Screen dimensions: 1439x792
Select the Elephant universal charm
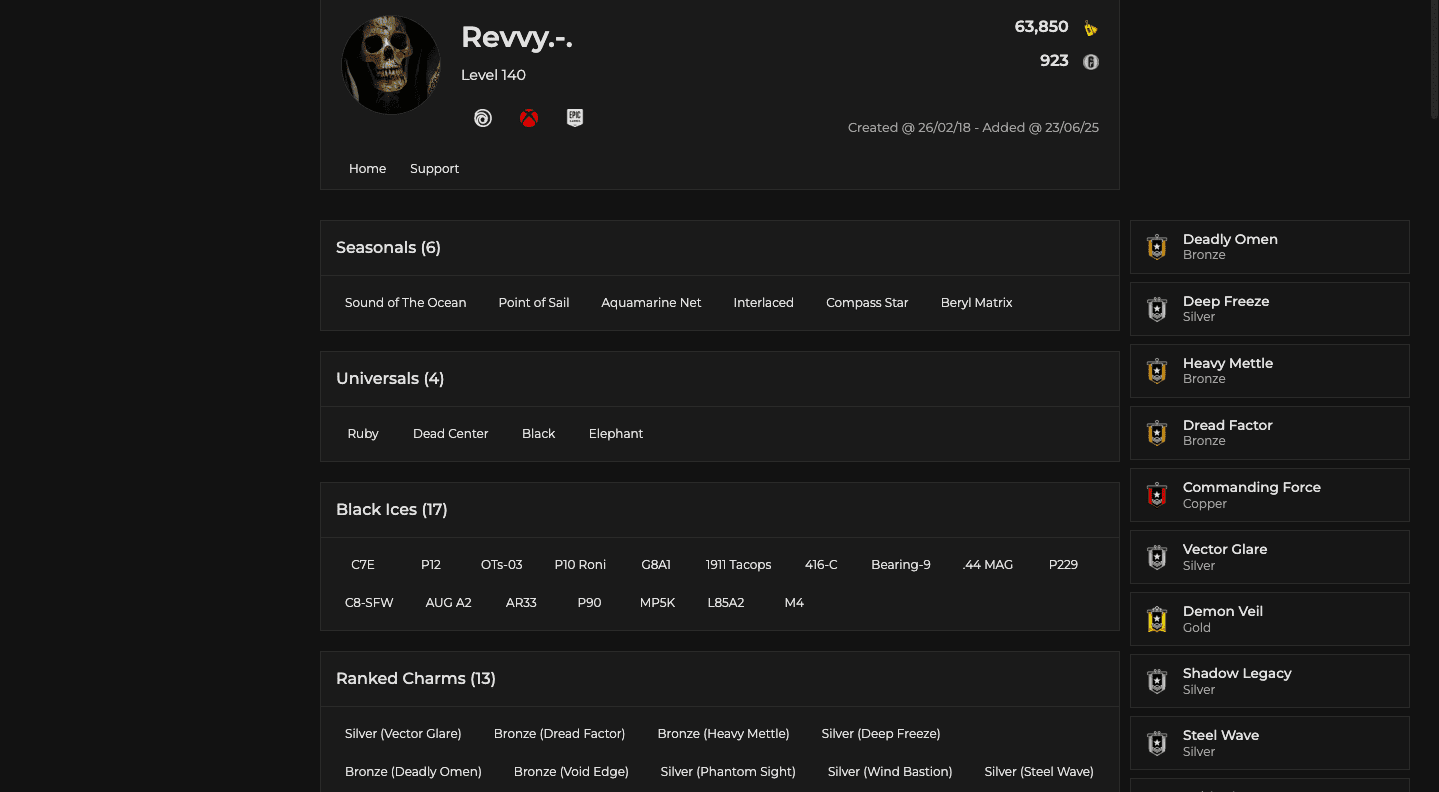pos(615,433)
